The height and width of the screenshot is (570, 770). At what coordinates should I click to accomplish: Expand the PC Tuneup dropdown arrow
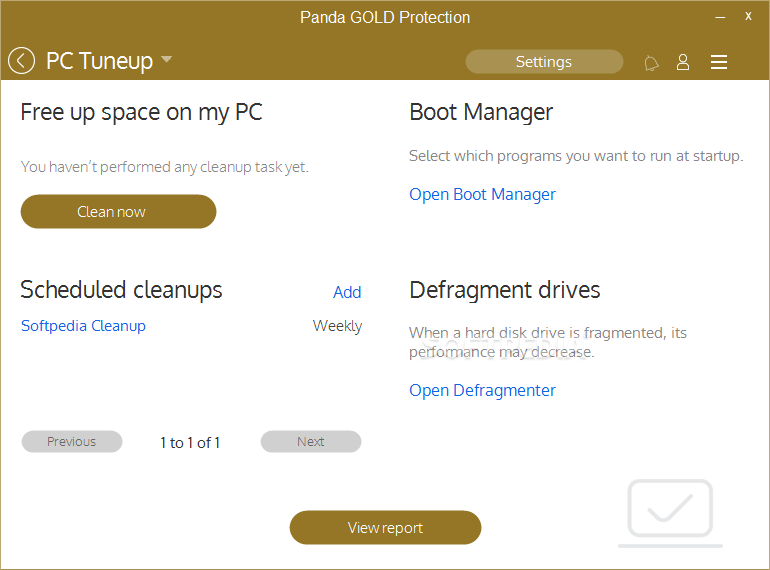point(167,59)
